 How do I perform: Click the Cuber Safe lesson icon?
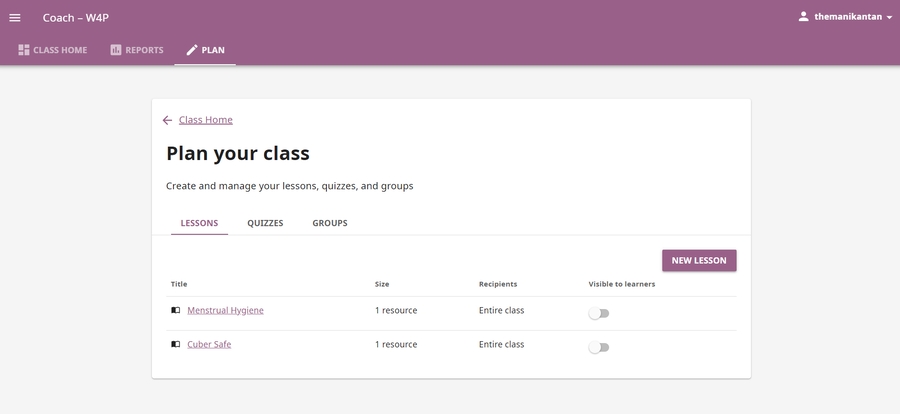[x=176, y=345]
